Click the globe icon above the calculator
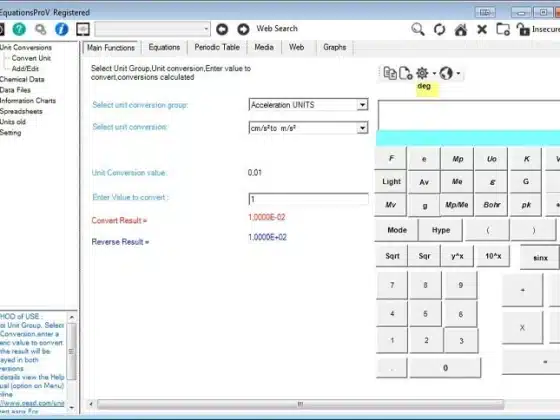 (446, 73)
